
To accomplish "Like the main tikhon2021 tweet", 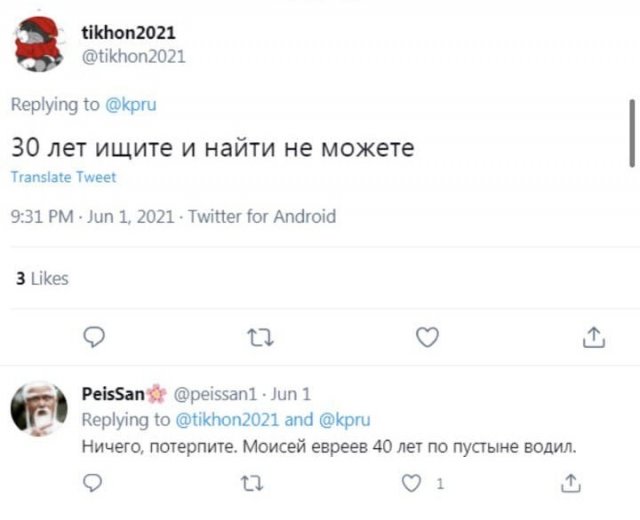I will click(x=427, y=338).
